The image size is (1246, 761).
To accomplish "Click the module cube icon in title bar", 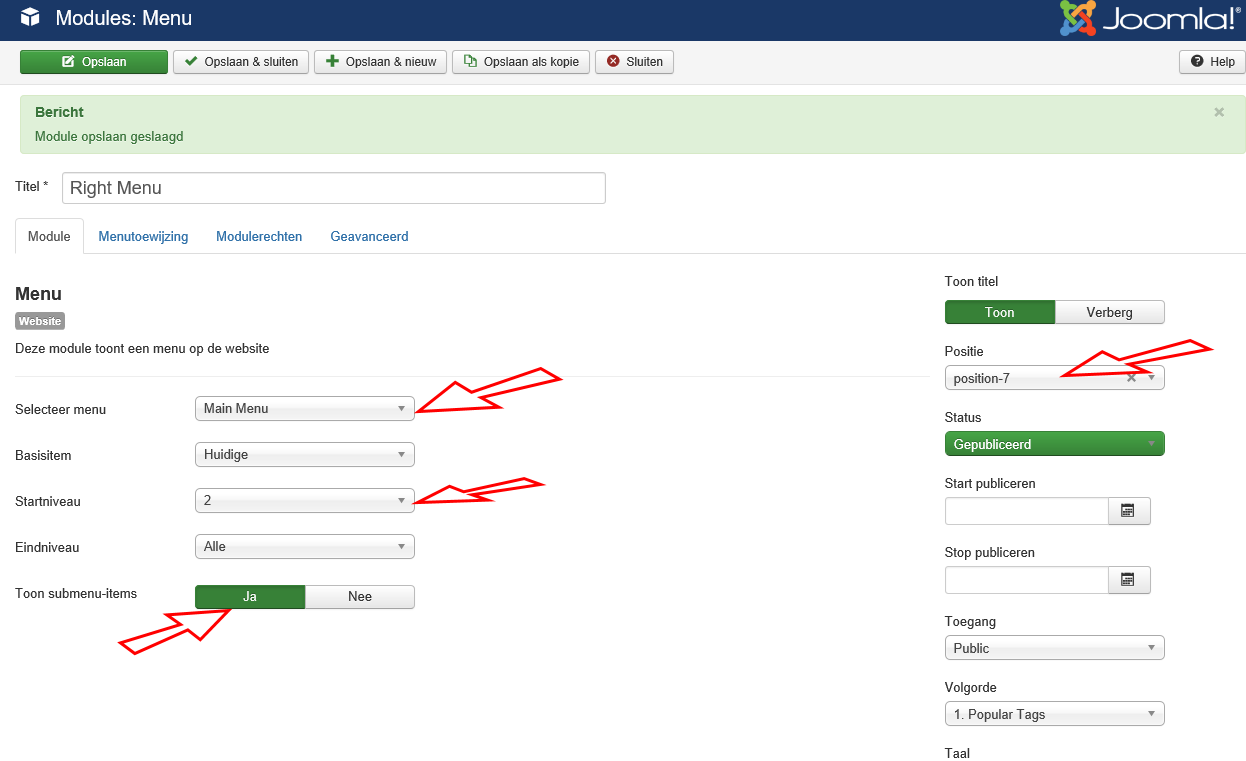I will (30, 18).
